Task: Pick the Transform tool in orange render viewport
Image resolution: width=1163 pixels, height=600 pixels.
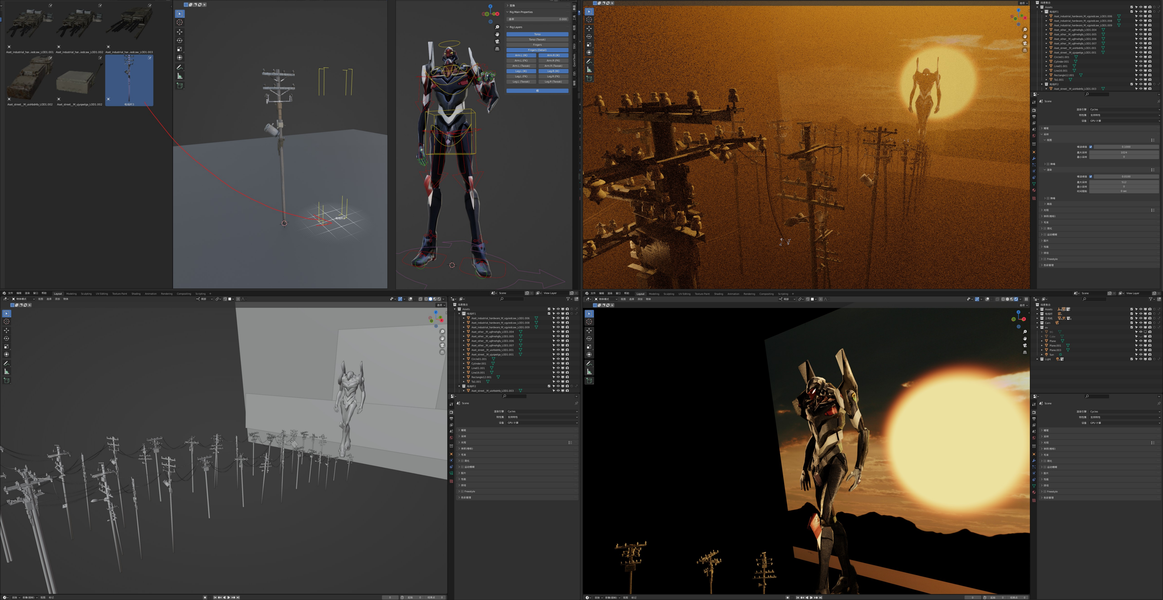Action: 589,53
